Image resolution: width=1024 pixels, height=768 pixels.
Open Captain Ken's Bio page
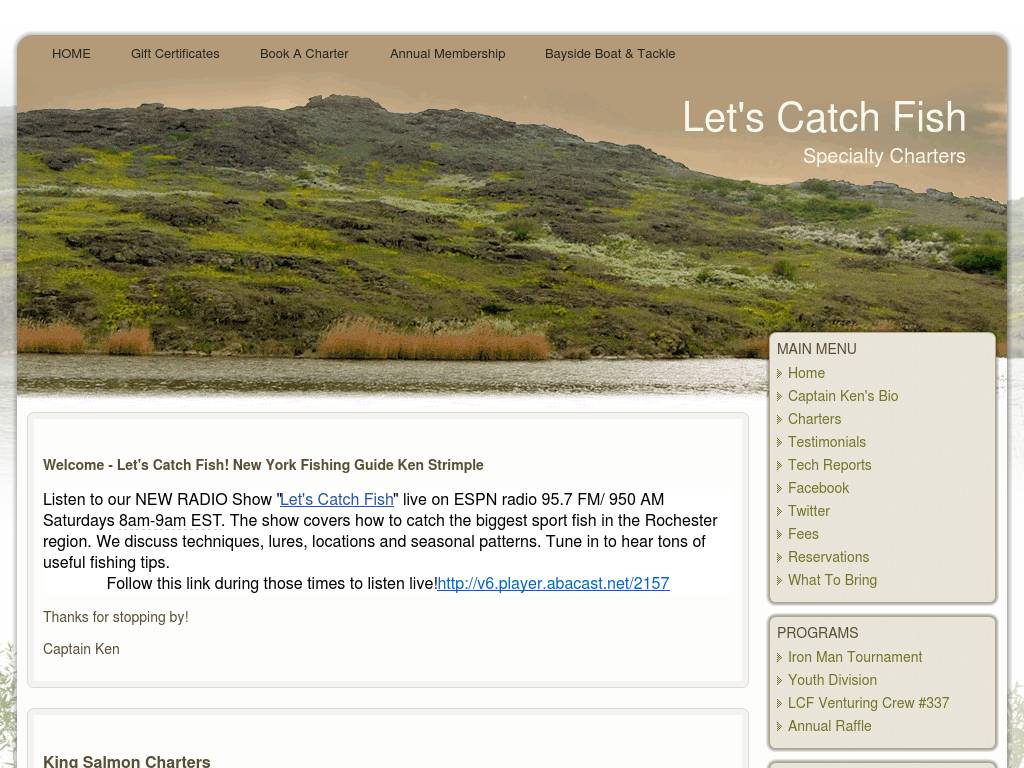pyautogui.click(x=842, y=396)
